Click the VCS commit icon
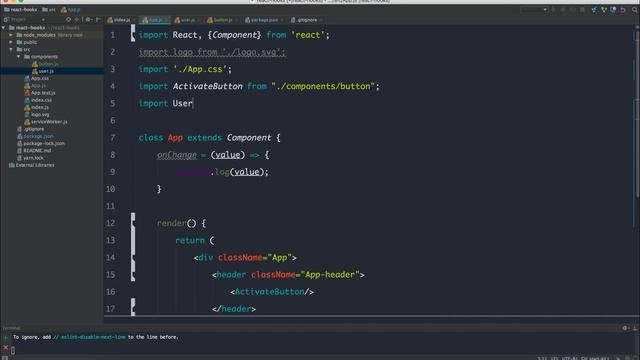640x360 pixels. (604, 9)
